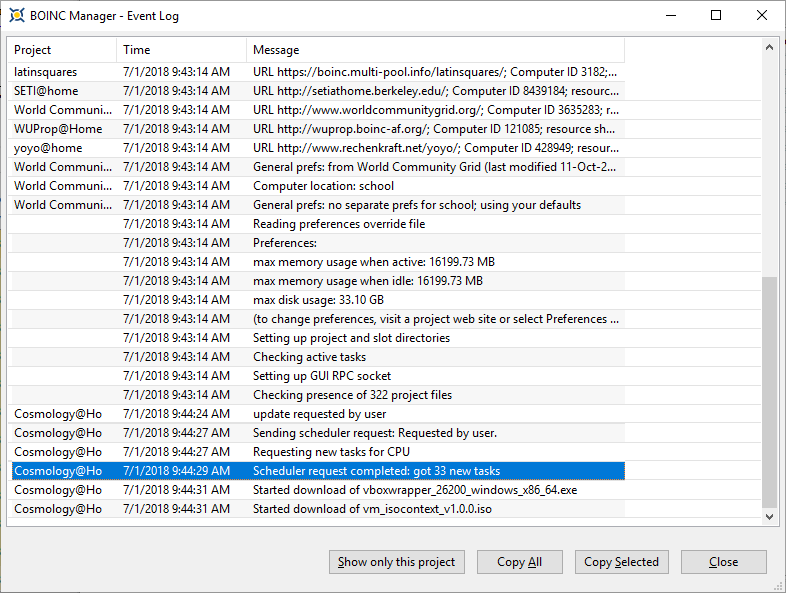Click the scrollbar down arrow
Screen dimensions: 786x593
click(769, 516)
